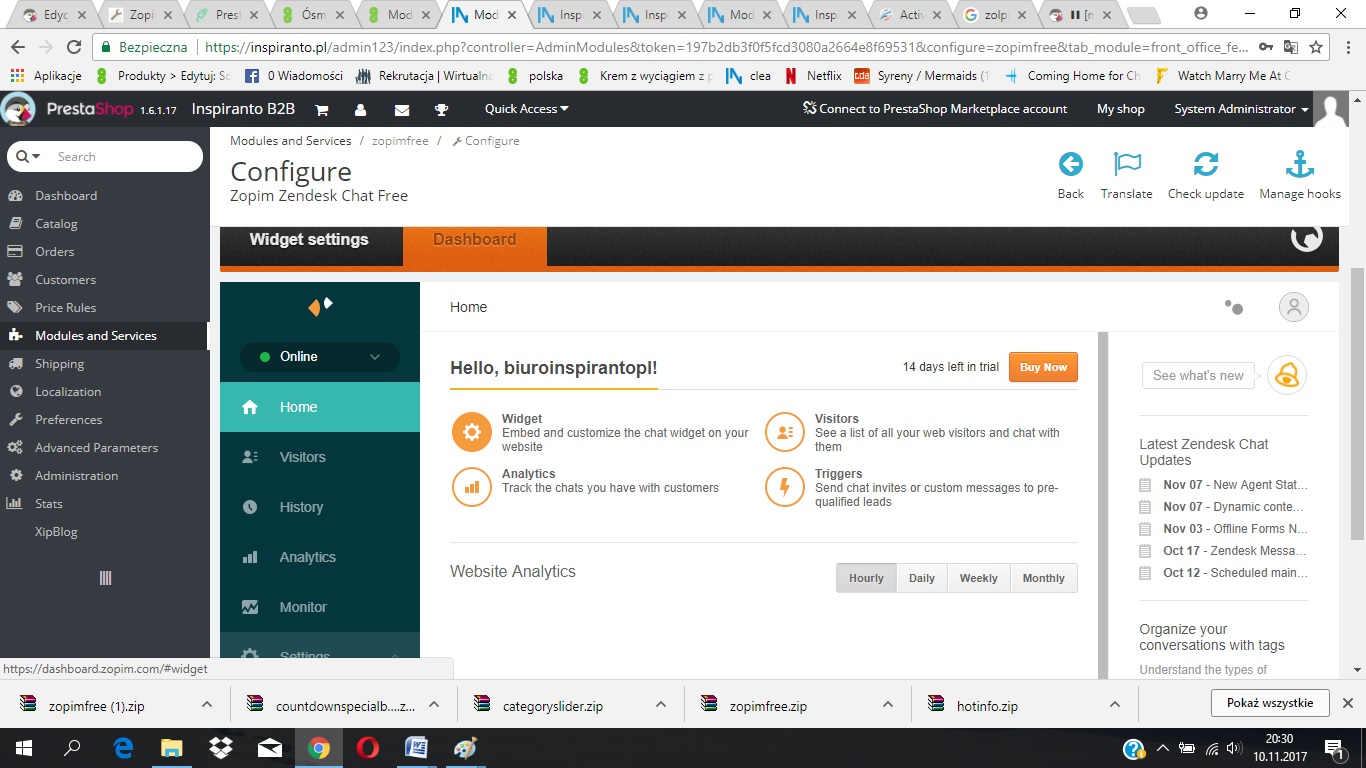Open Visitors in the chat sidebar
The image size is (1366, 768).
click(x=320, y=457)
